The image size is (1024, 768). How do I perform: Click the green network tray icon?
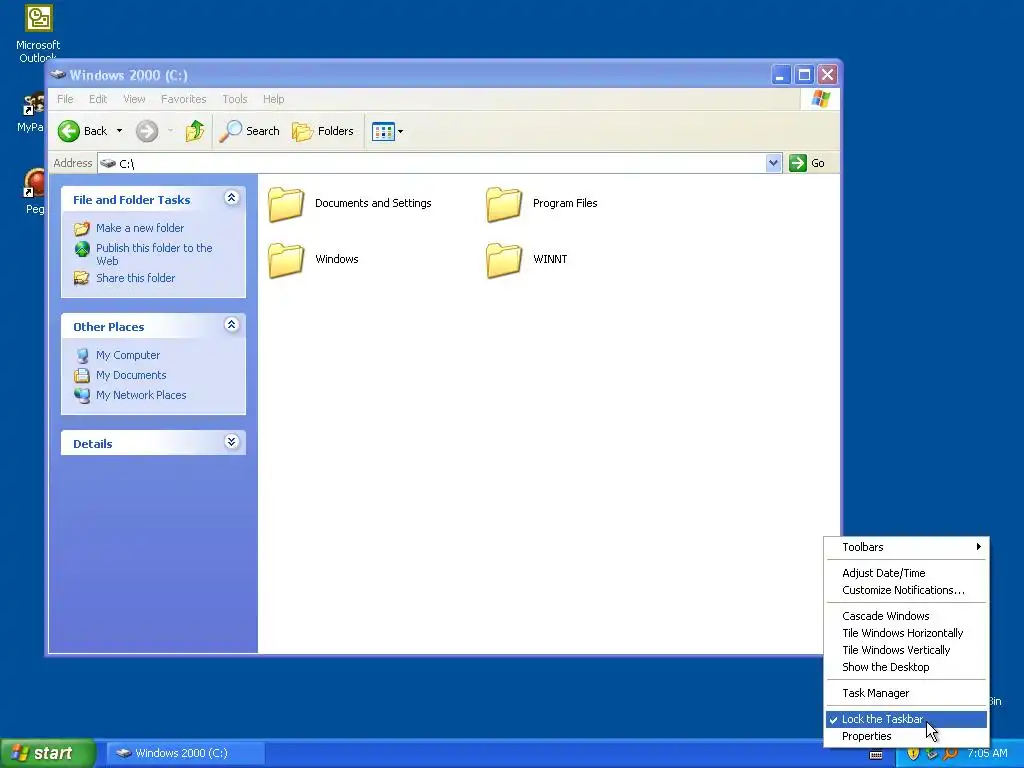coord(932,754)
